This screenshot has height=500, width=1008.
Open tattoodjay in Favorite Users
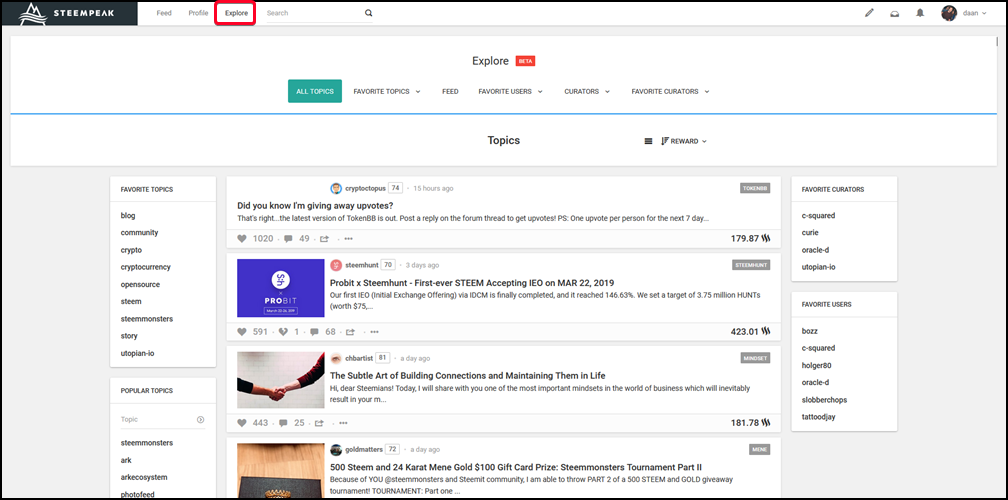[818, 417]
